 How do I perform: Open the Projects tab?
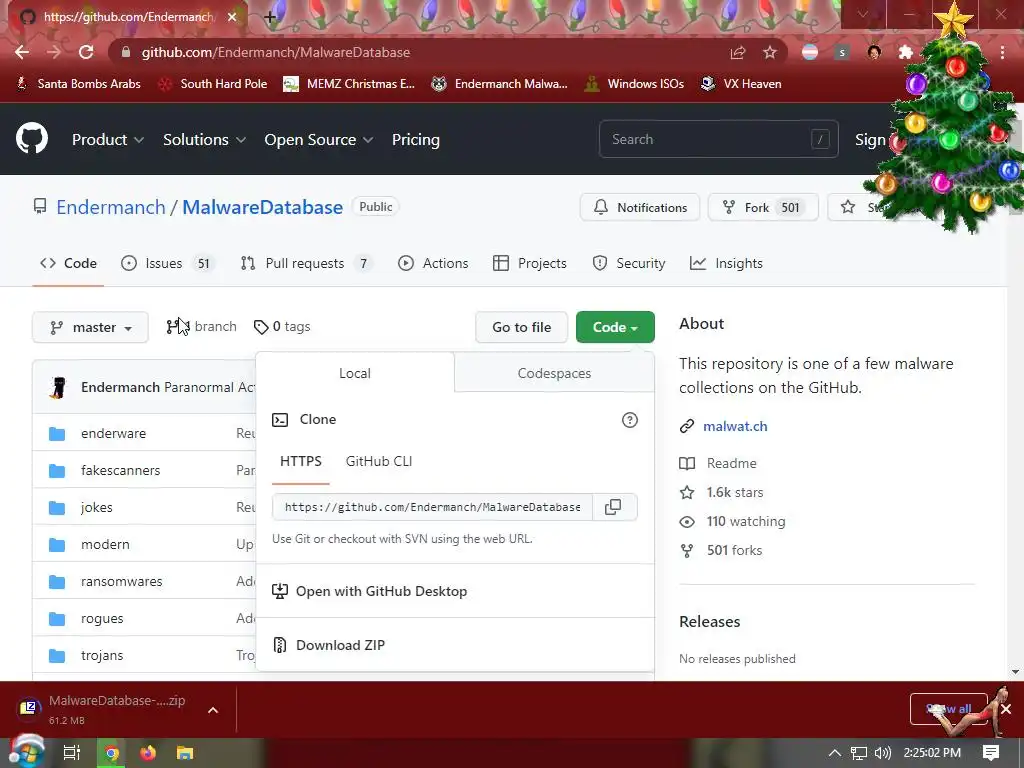530,263
